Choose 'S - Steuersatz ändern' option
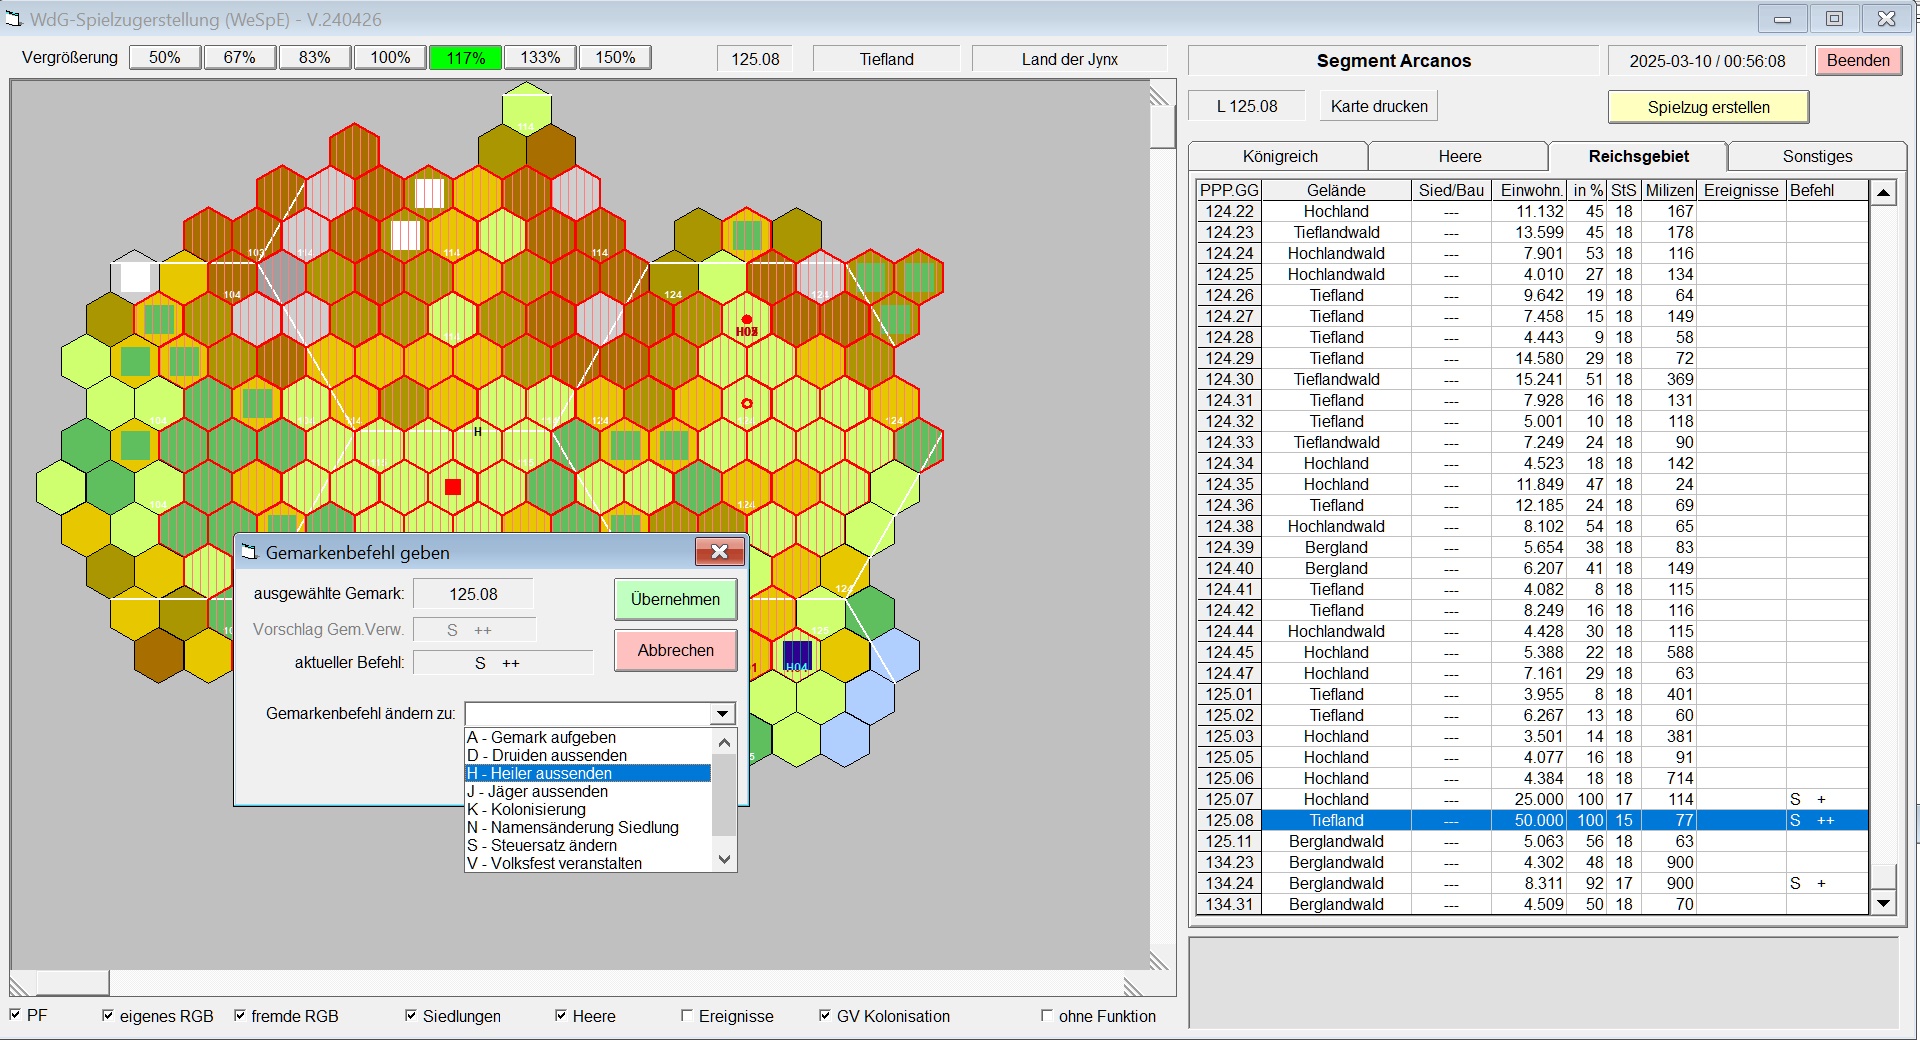The width and height of the screenshot is (1920, 1040). pyautogui.click(x=588, y=845)
